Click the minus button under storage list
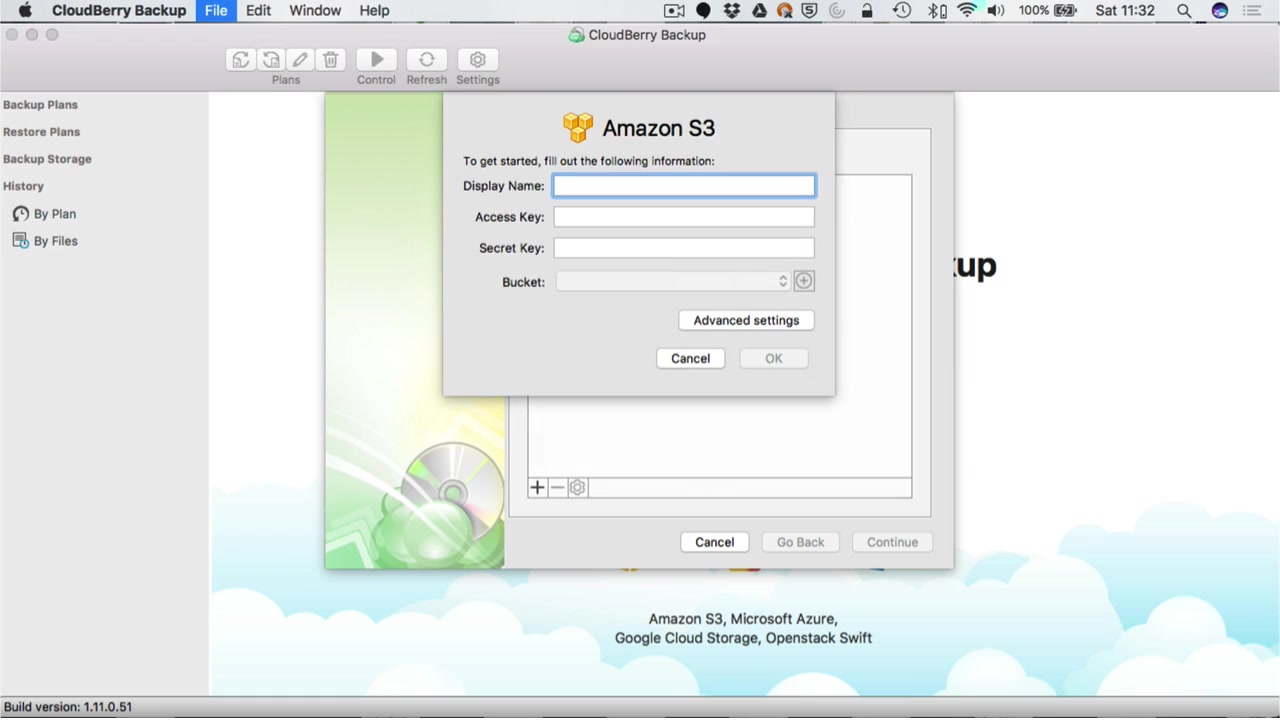 point(558,488)
